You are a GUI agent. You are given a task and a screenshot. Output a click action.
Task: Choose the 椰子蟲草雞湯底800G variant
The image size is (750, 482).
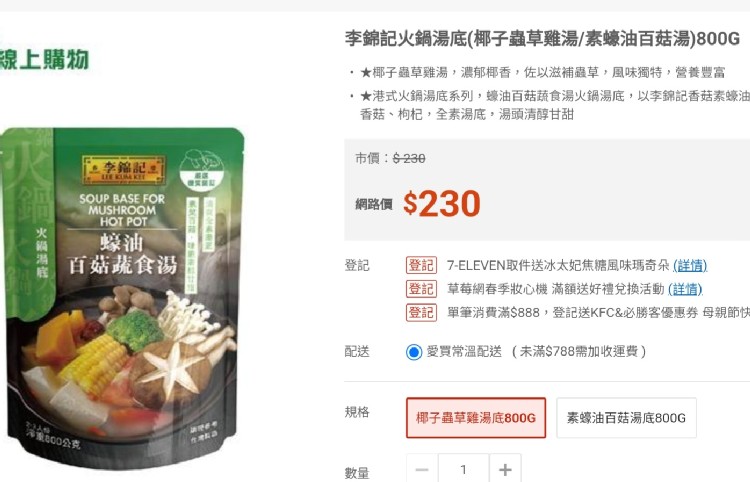tap(476, 418)
